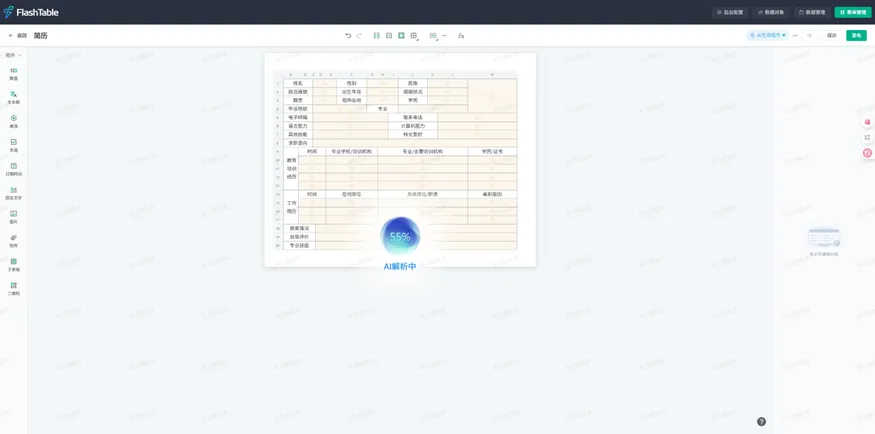
Task: Open the all-borders grid dropdown
Action: coord(414,36)
